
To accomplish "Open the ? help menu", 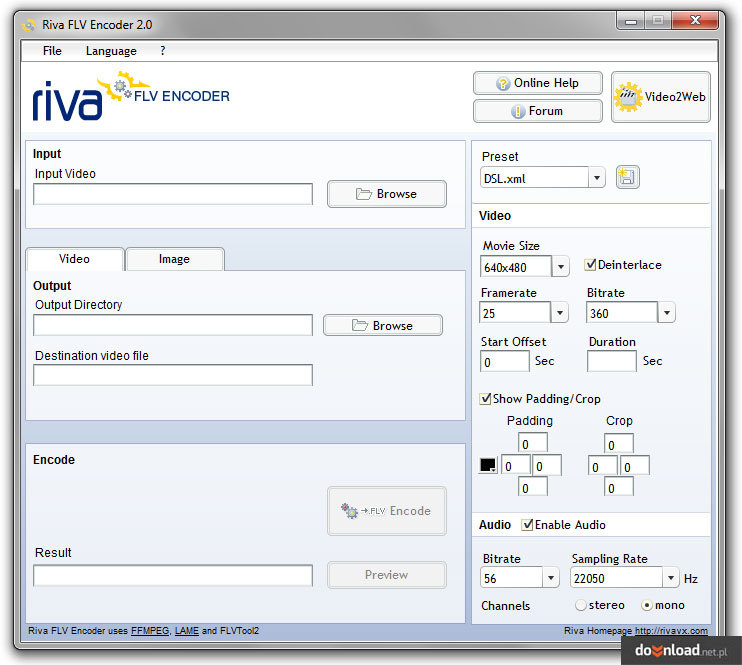I will (x=163, y=51).
